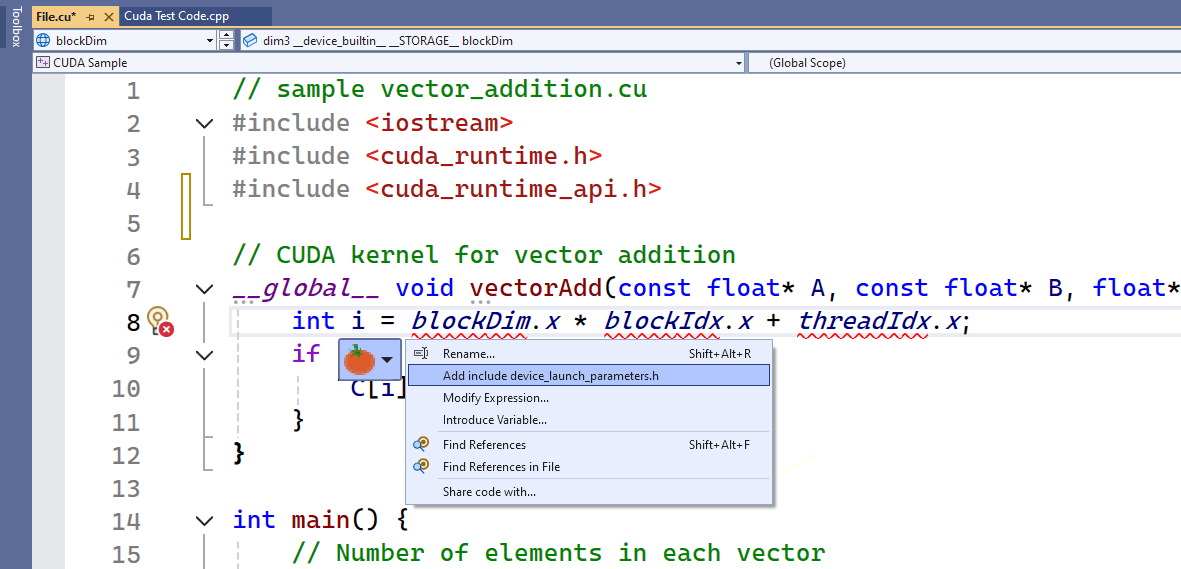Choose Introduce Variable... from the menu
Viewport: 1181px width, 569px height.
point(495,420)
